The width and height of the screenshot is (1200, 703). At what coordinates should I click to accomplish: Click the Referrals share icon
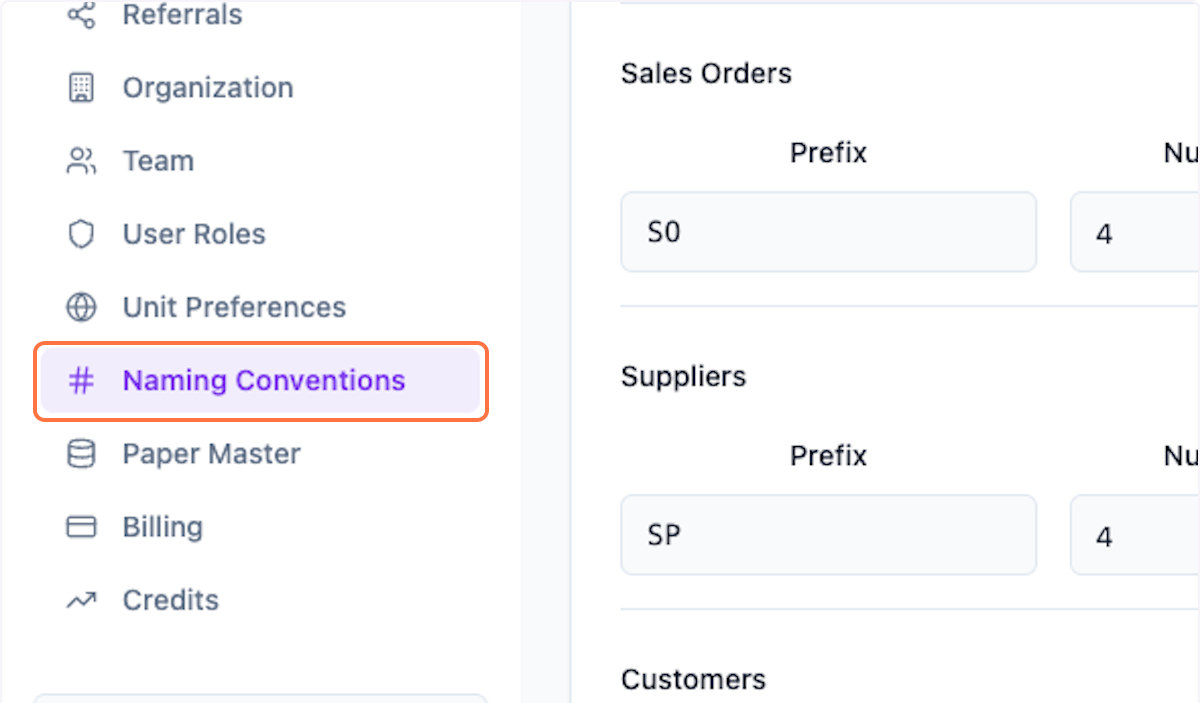81,15
